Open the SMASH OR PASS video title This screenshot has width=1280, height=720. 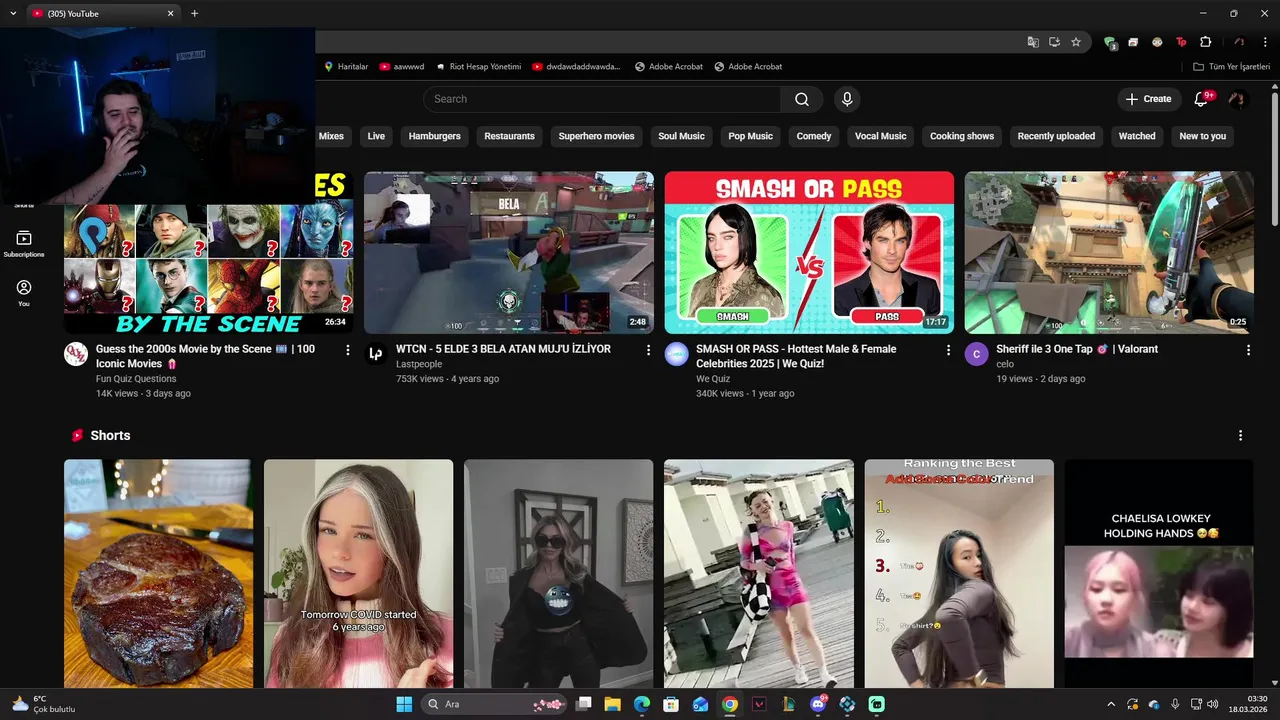pos(796,356)
